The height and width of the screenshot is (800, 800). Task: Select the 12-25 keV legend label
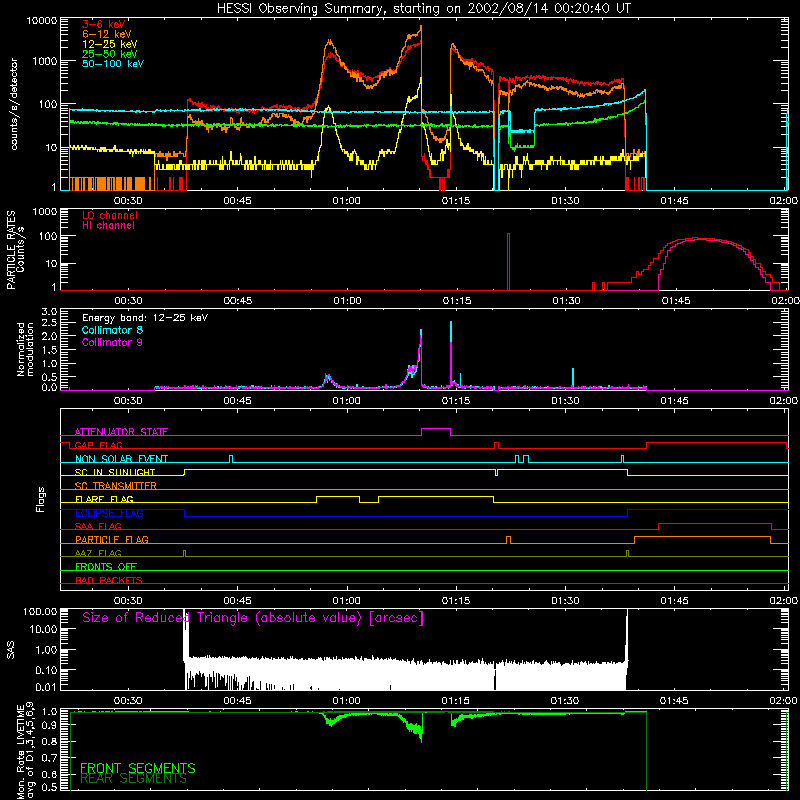[x=110, y=44]
